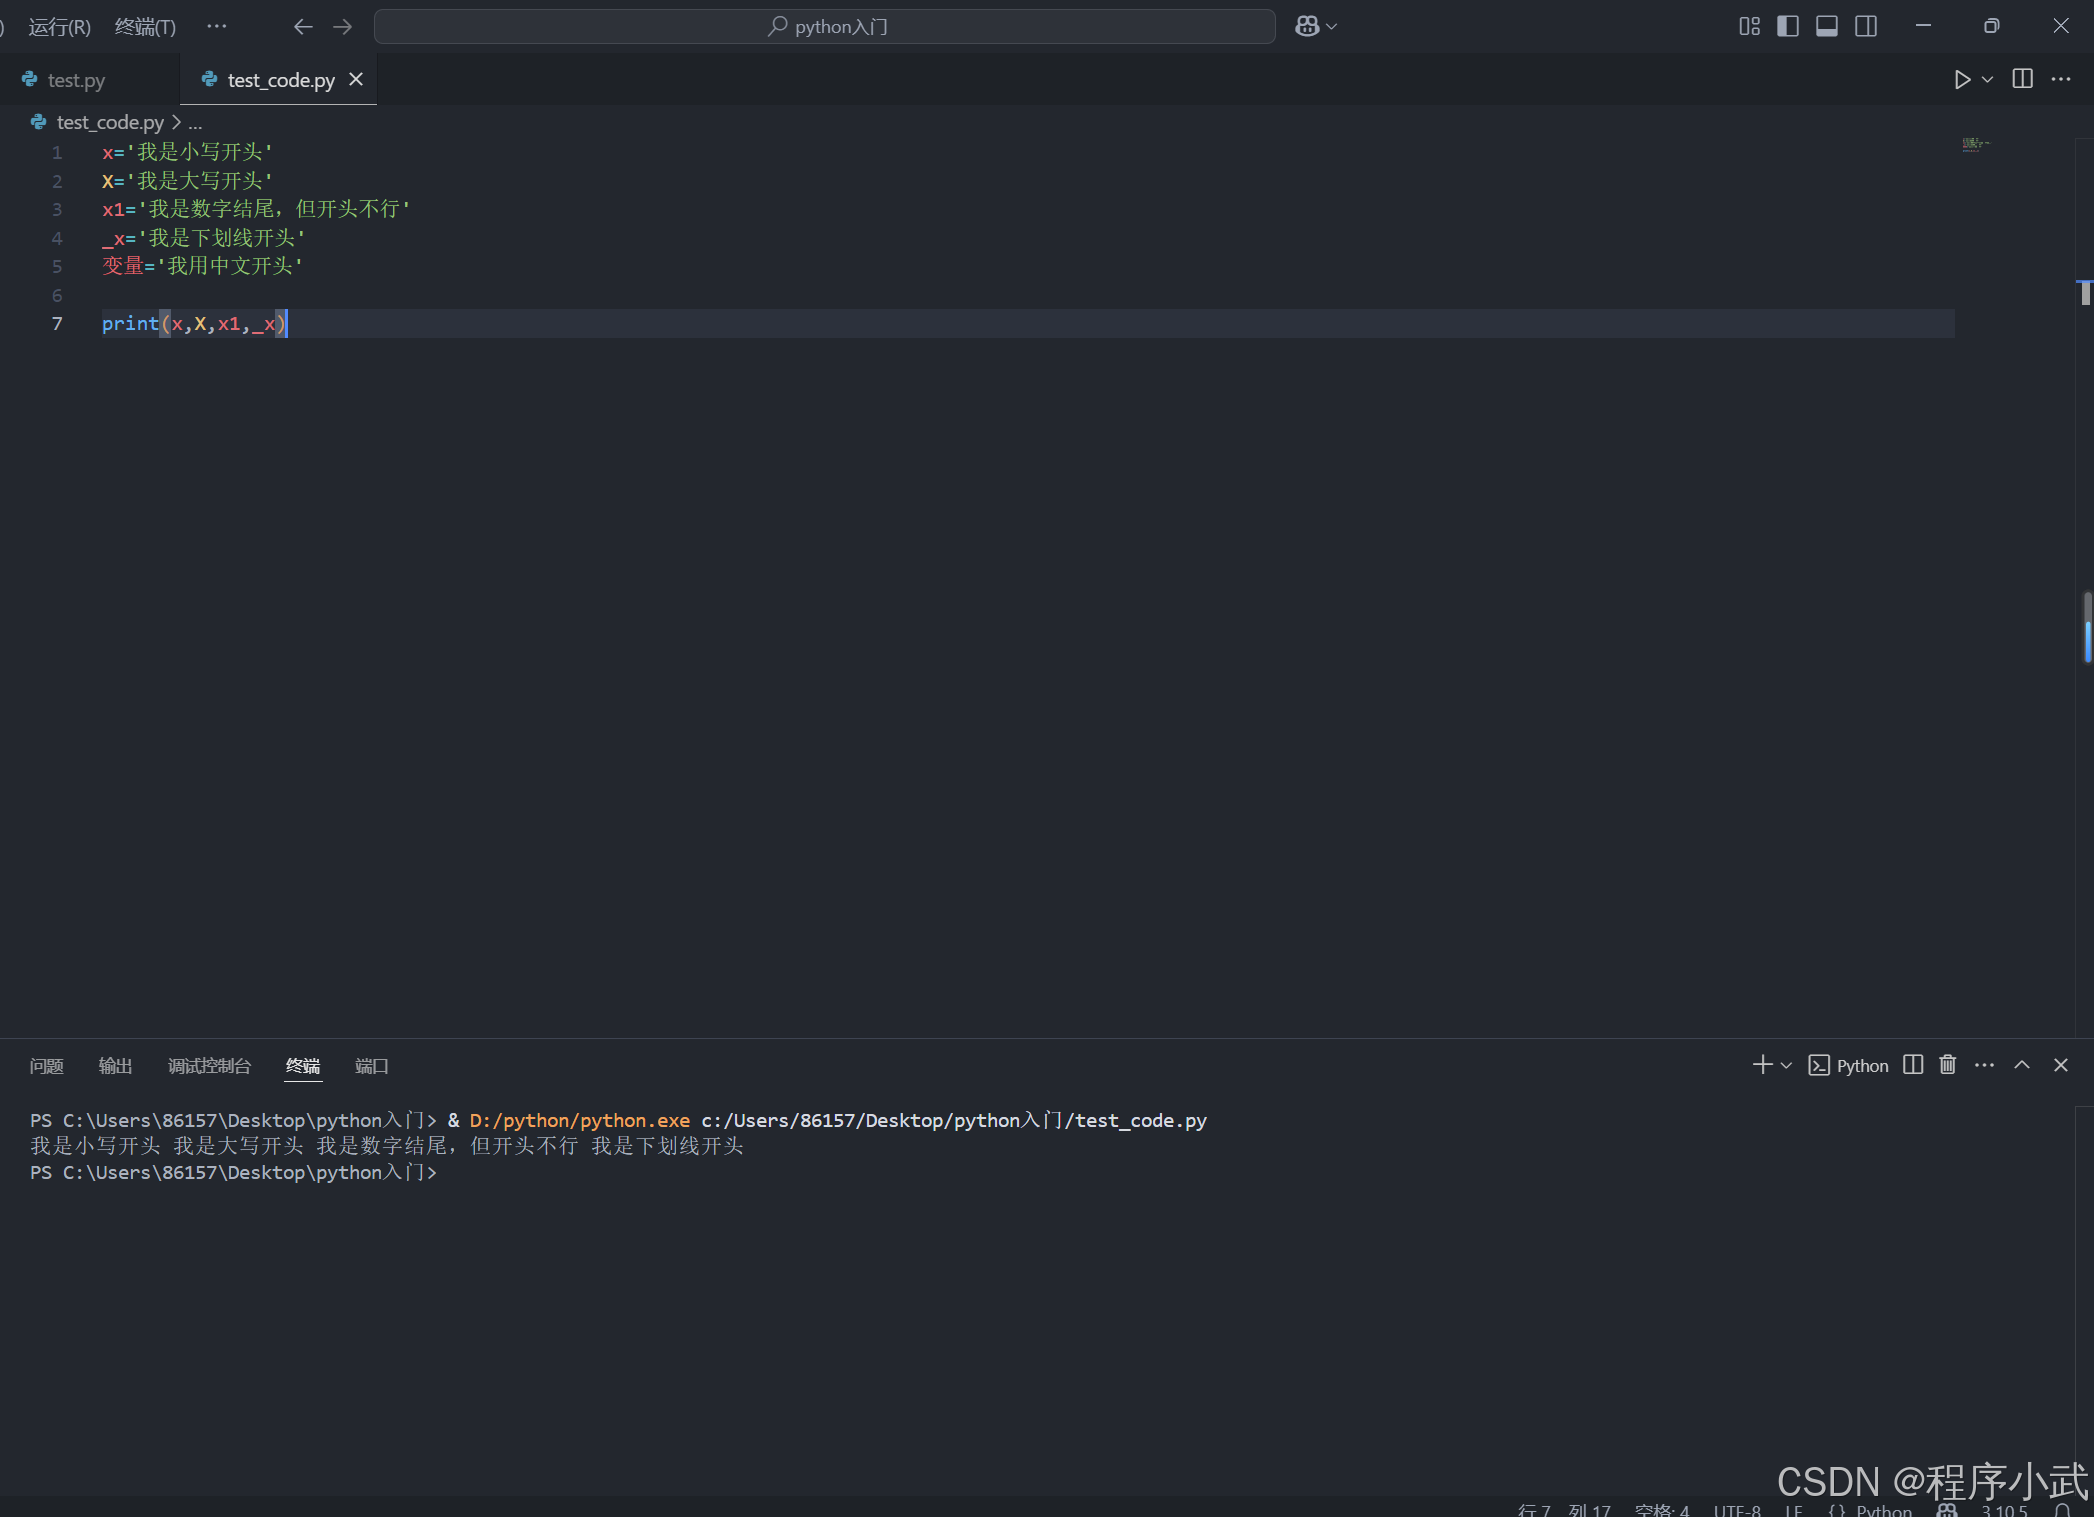The height and width of the screenshot is (1517, 2094).
Task: Split the terminal pane
Action: tap(1912, 1065)
